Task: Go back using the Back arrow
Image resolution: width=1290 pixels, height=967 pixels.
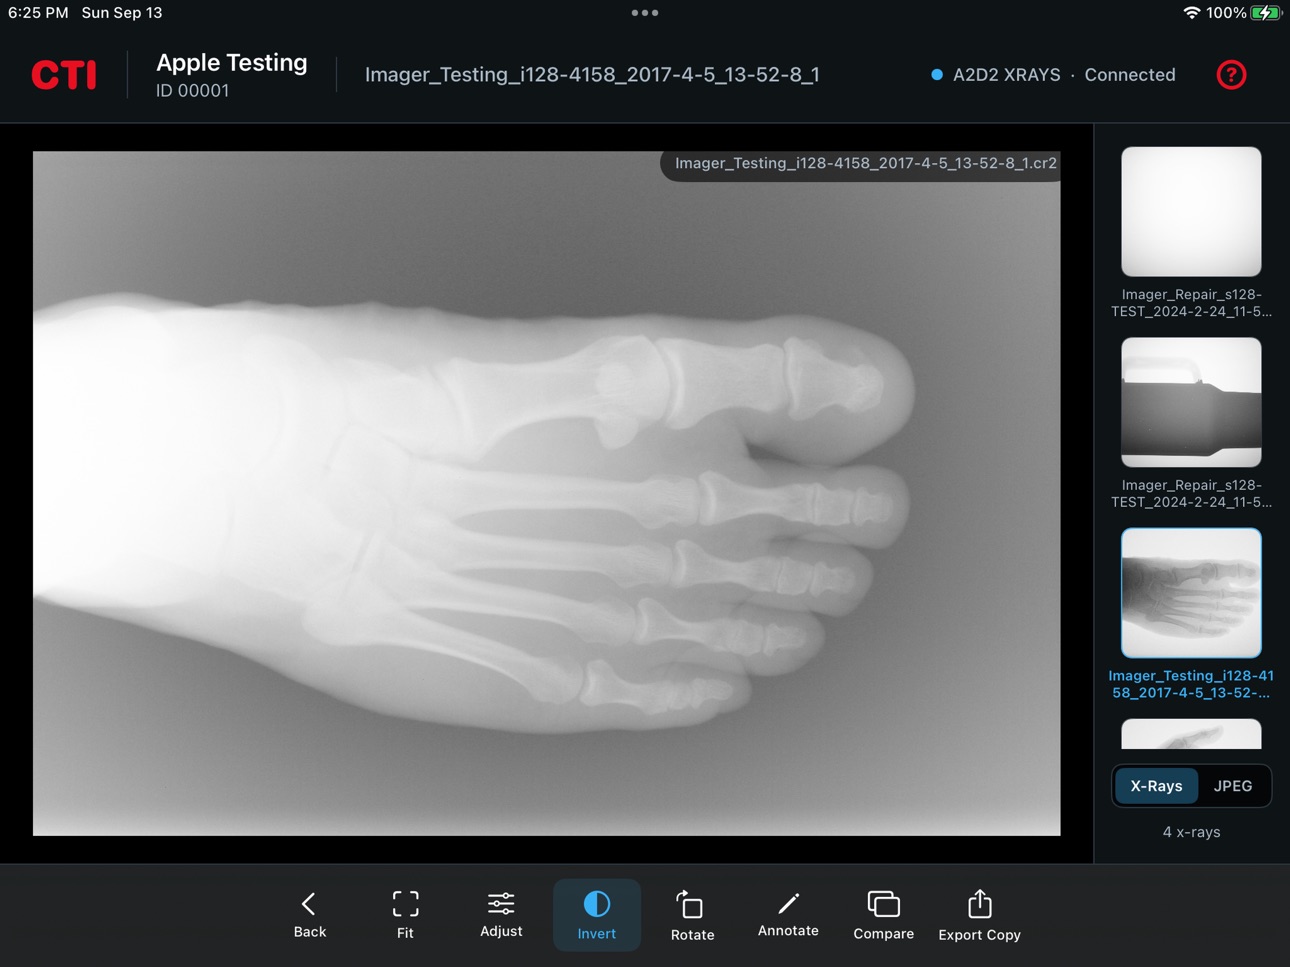Action: (x=309, y=914)
